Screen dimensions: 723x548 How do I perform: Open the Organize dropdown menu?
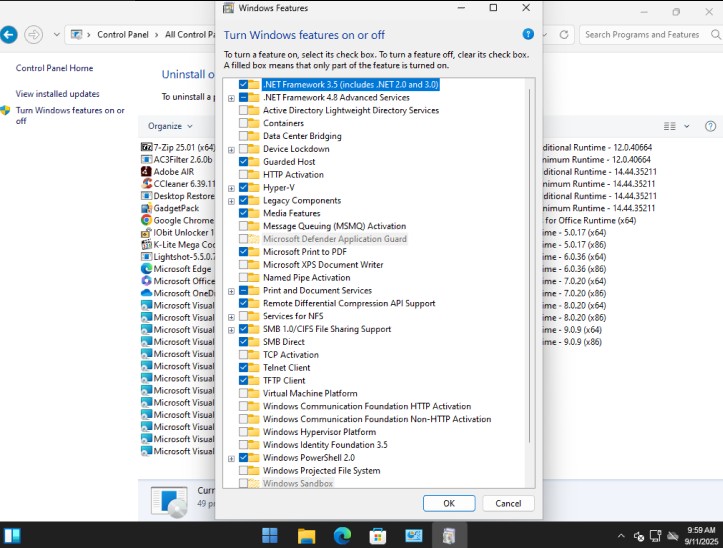(x=170, y=126)
